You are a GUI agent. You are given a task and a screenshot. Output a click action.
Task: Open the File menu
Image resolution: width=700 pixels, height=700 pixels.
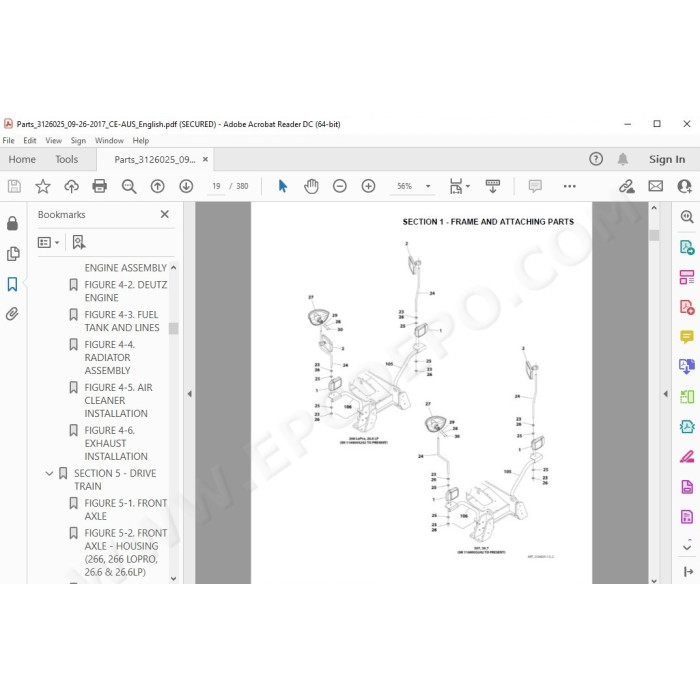pos(8,141)
